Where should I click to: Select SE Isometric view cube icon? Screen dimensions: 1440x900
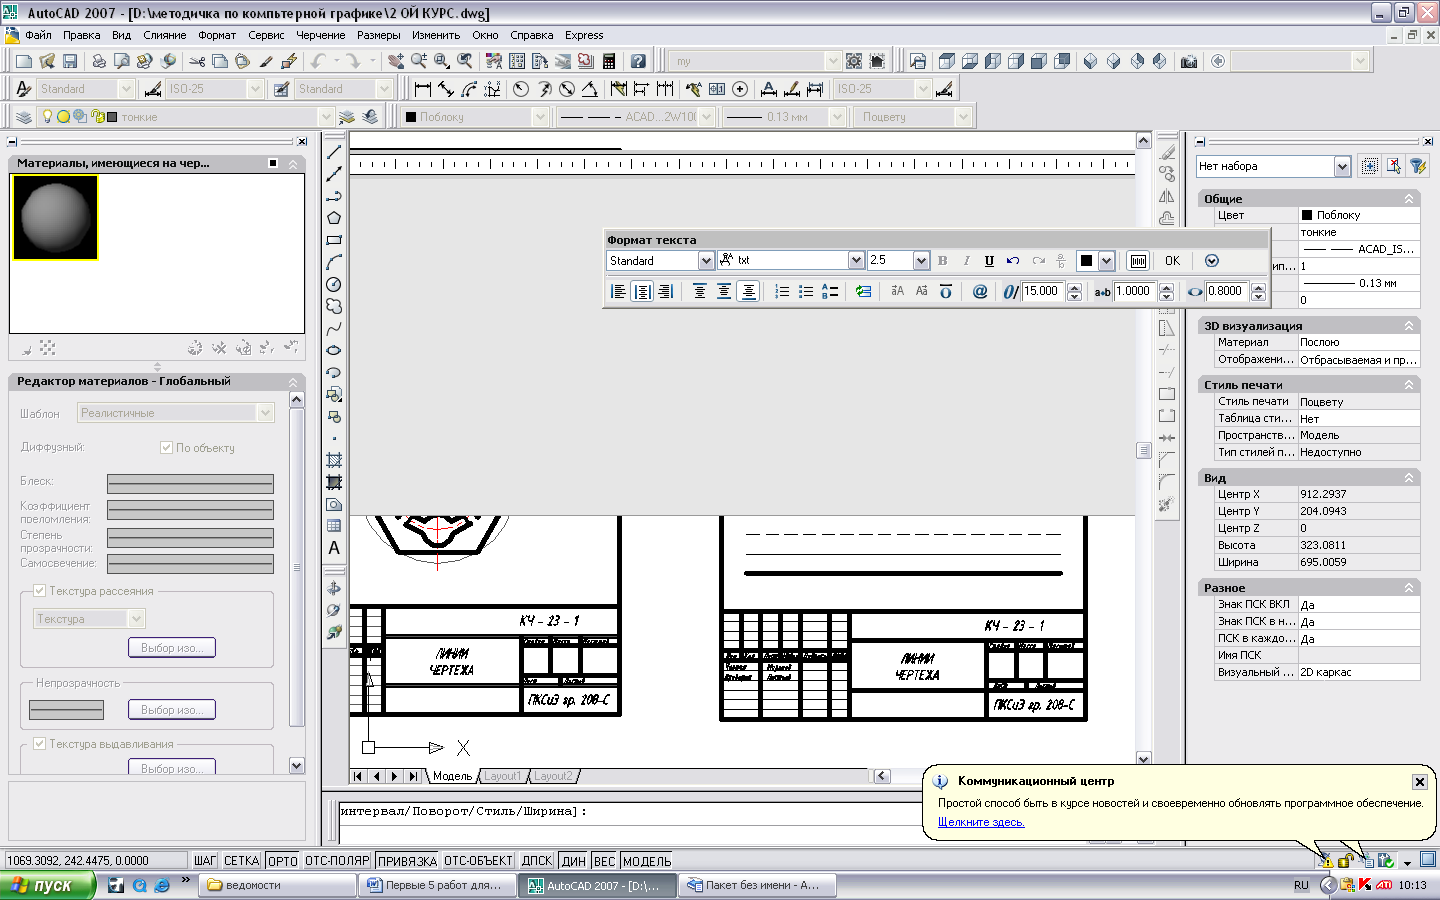[1114, 61]
